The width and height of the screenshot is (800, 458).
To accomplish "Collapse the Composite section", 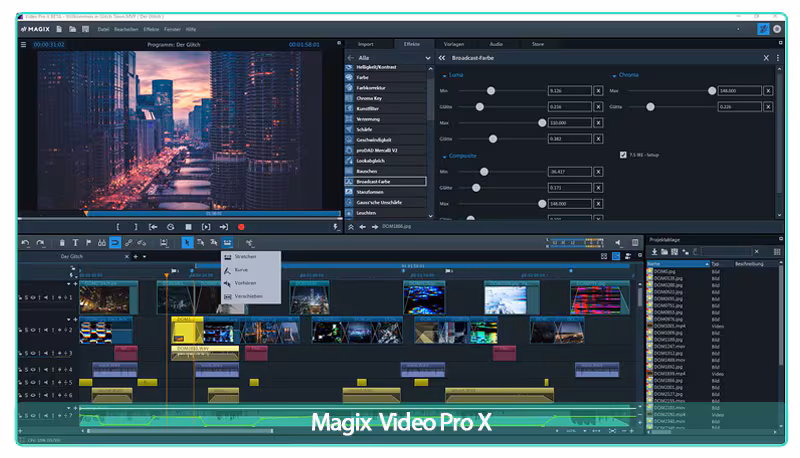I will point(444,157).
